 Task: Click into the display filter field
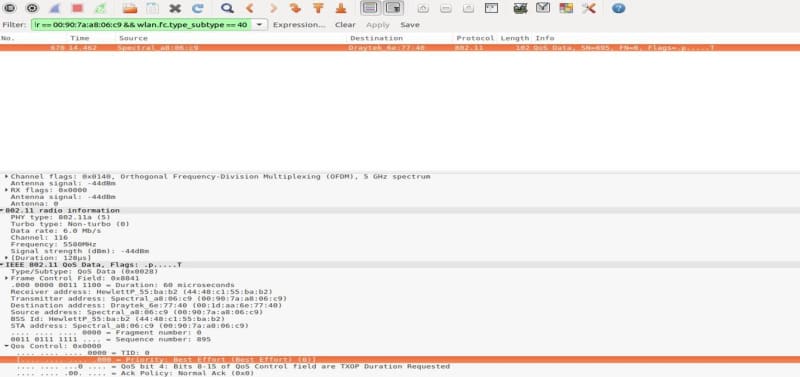click(141, 24)
